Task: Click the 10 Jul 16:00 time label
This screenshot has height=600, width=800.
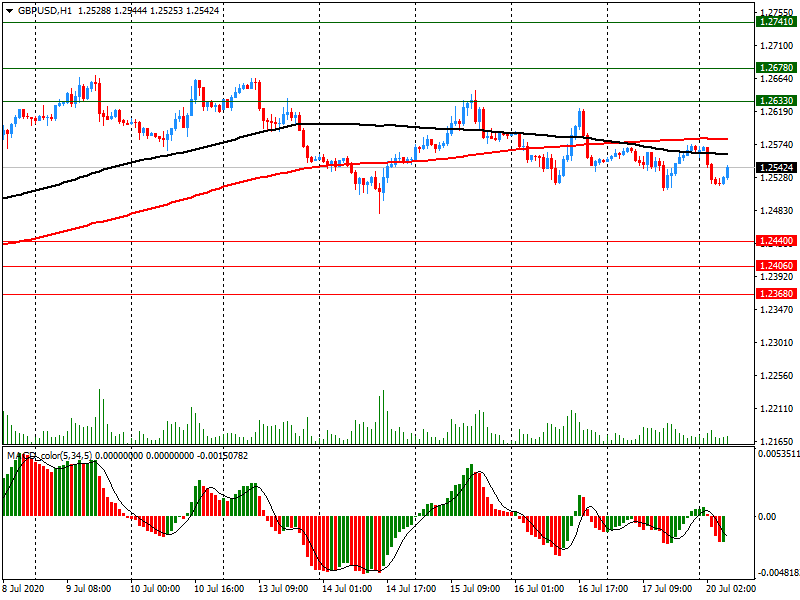Action: click(219, 590)
